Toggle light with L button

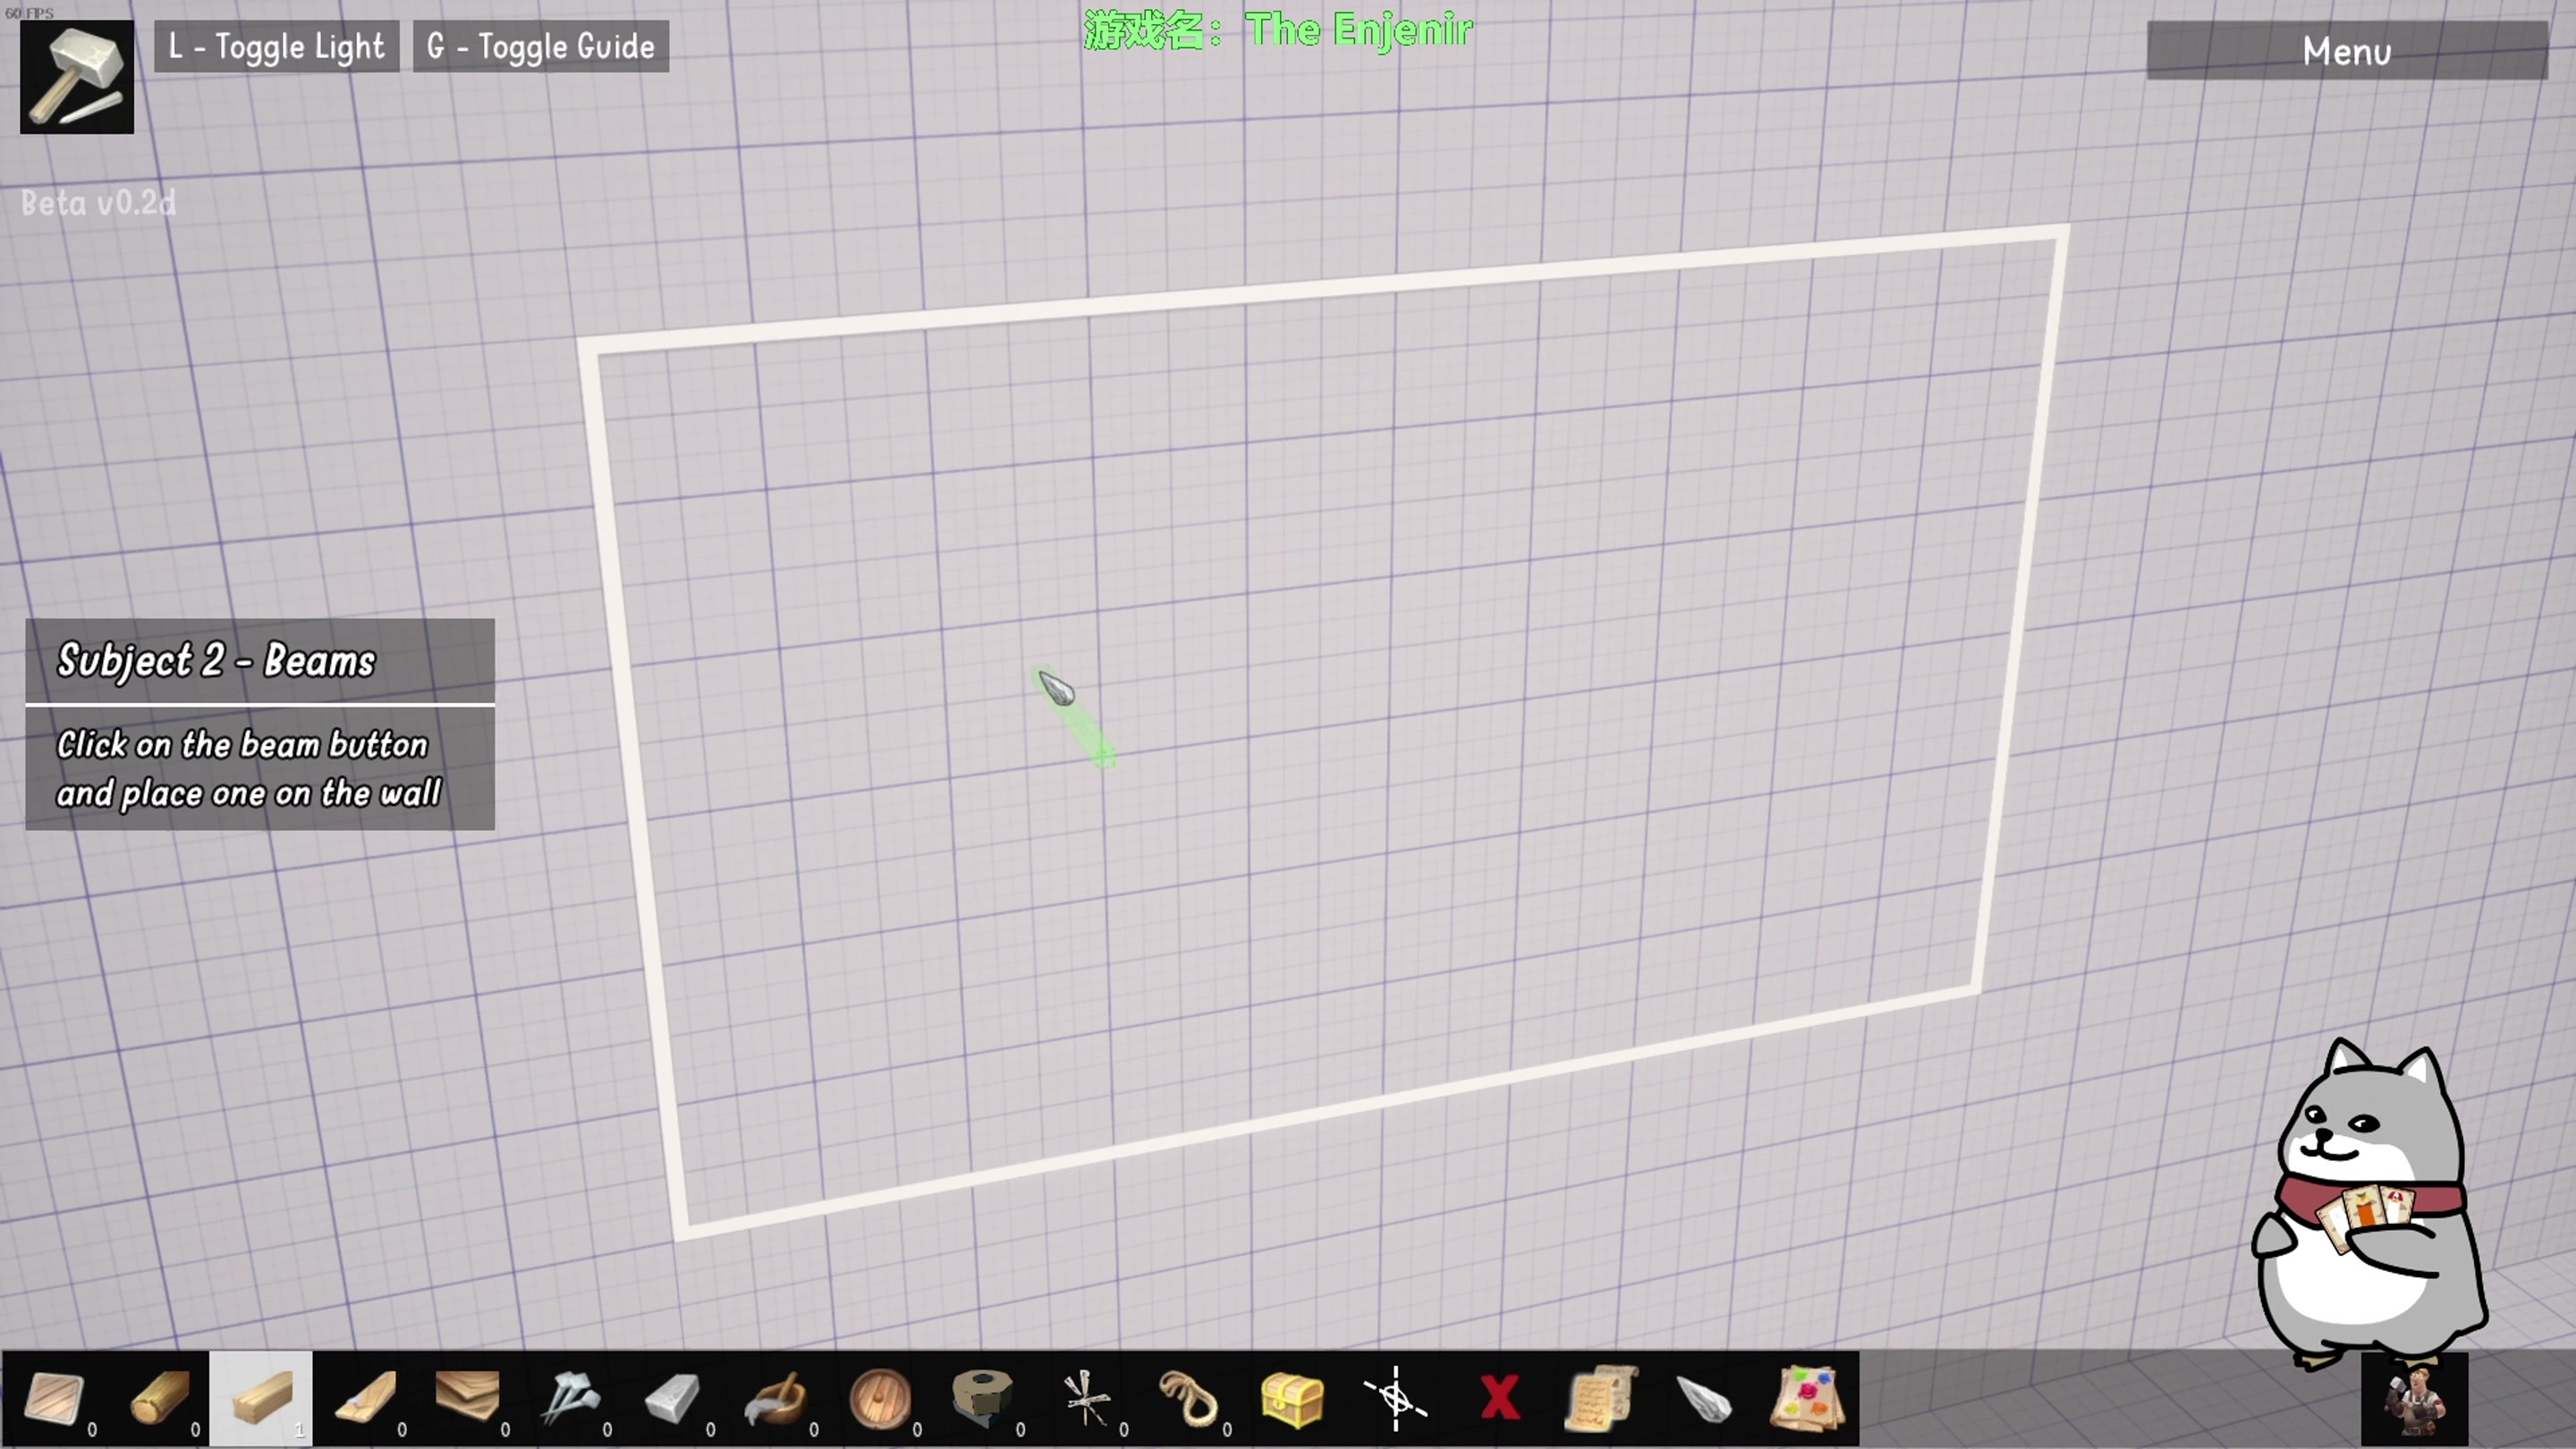[x=276, y=46]
